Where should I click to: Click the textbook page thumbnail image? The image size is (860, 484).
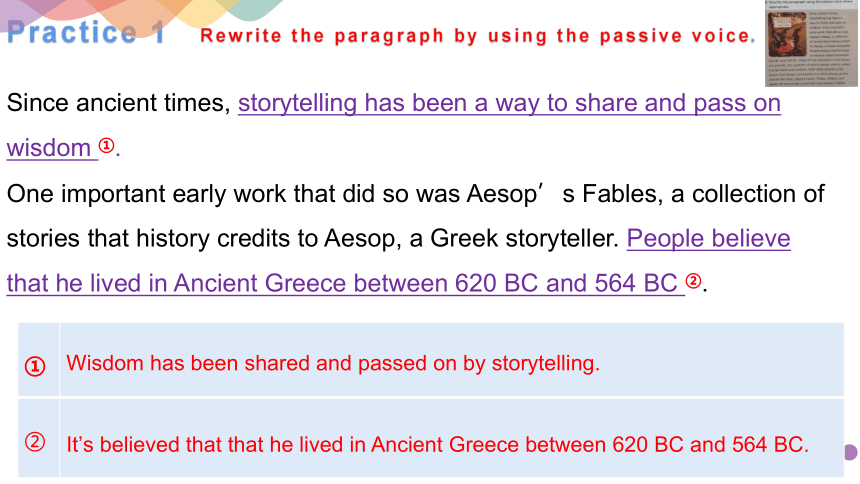tap(812, 43)
